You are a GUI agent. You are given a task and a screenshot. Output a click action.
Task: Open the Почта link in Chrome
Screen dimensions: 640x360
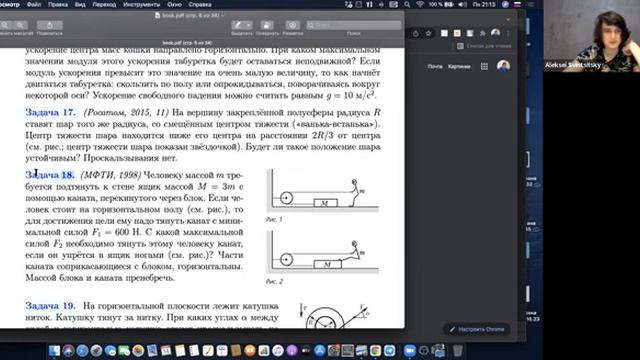435,66
